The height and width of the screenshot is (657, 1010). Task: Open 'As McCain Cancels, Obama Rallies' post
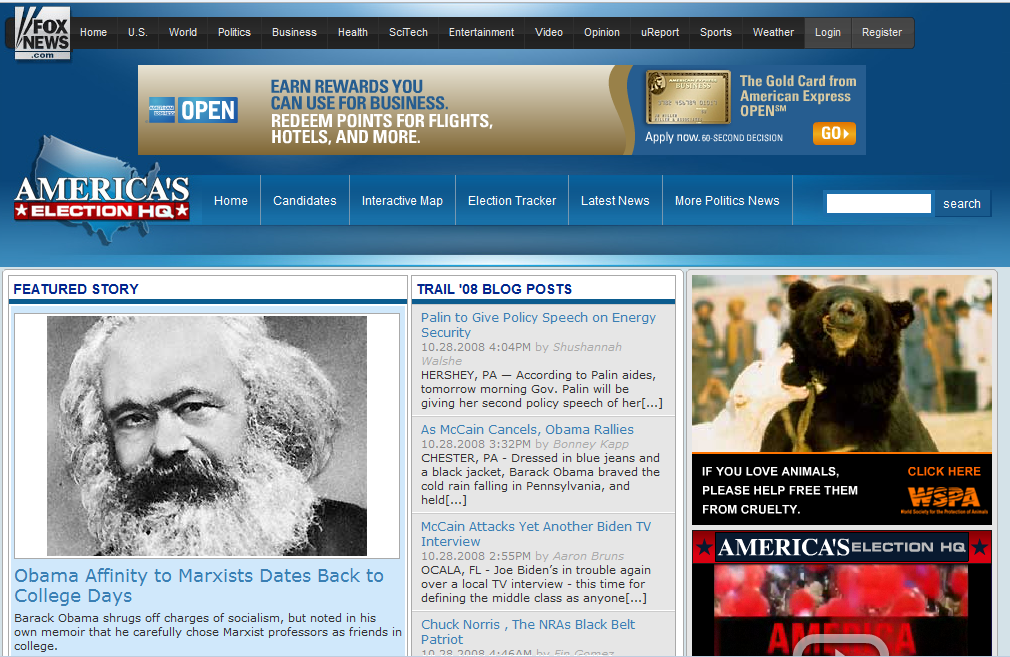pyautogui.click(x=527, y=429)
